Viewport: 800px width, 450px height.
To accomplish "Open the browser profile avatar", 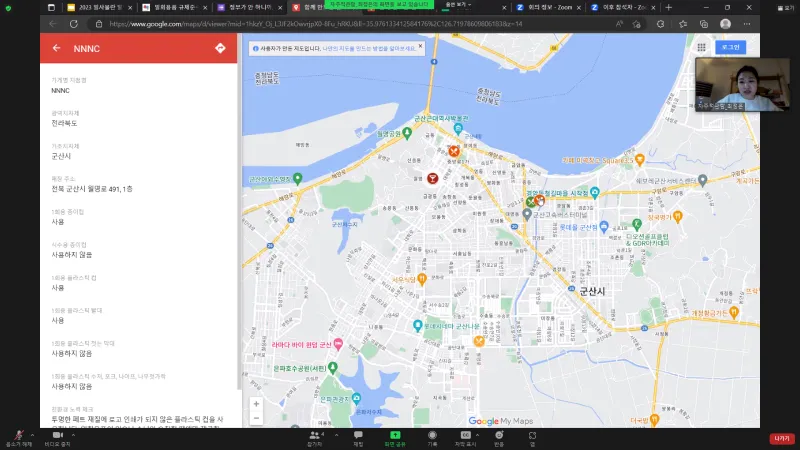I will tap(725, 24).
